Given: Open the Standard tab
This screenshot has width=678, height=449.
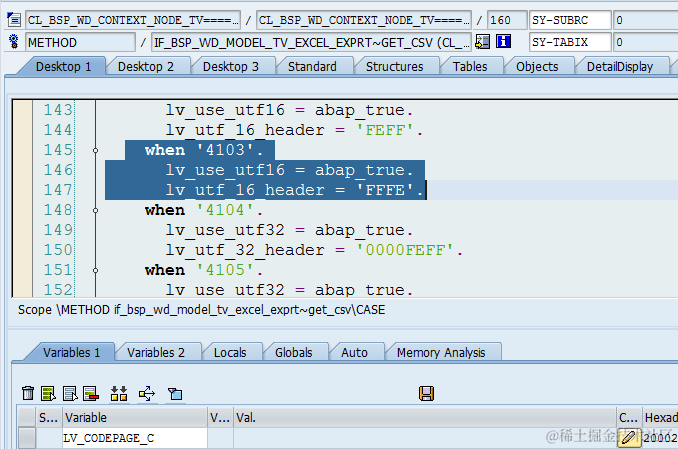Looking at the screenshot, I should pos(312,67).
